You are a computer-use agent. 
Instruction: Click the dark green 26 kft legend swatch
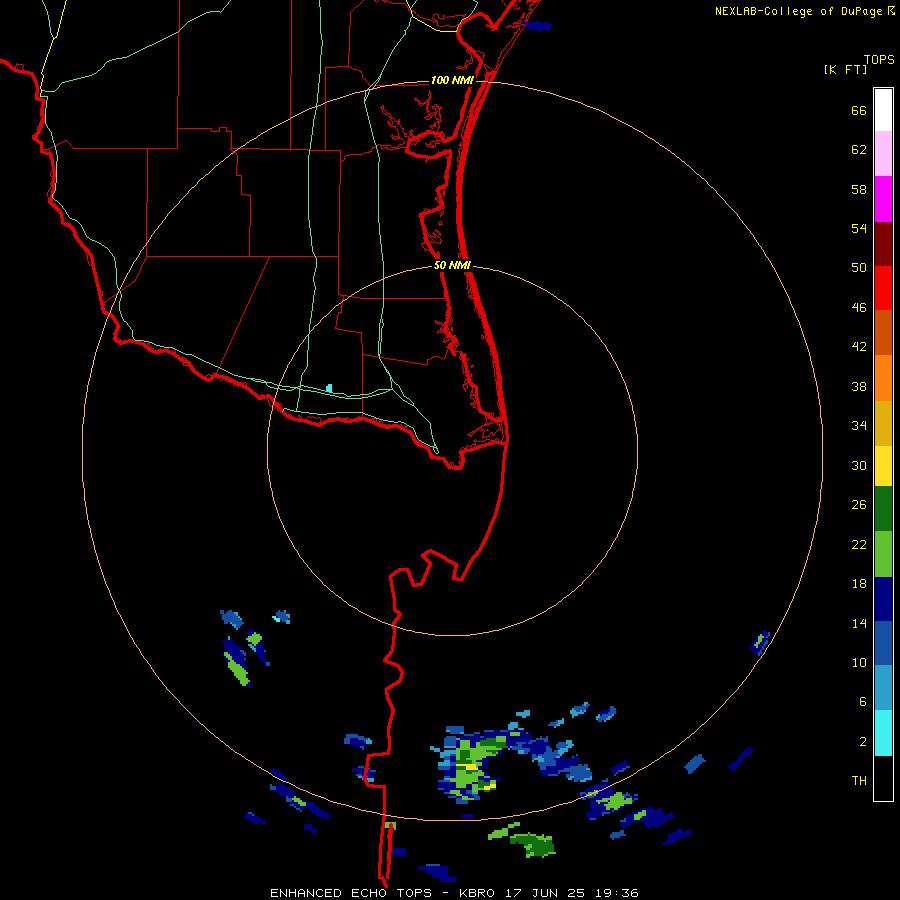tap(883, 509)
